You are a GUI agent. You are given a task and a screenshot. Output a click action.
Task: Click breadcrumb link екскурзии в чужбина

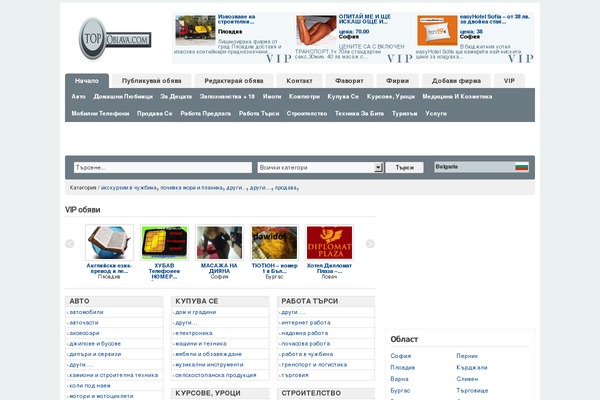129,188
